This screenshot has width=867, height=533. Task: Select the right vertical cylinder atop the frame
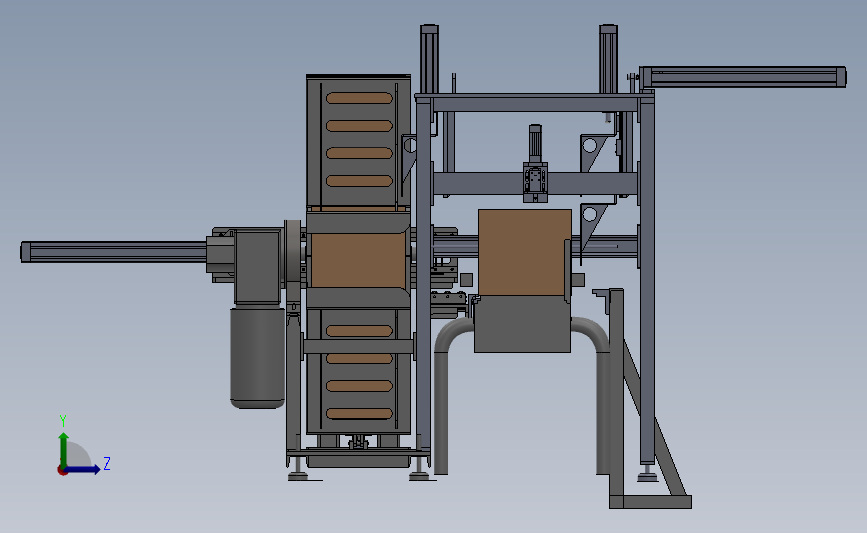[x=608, y=59]
